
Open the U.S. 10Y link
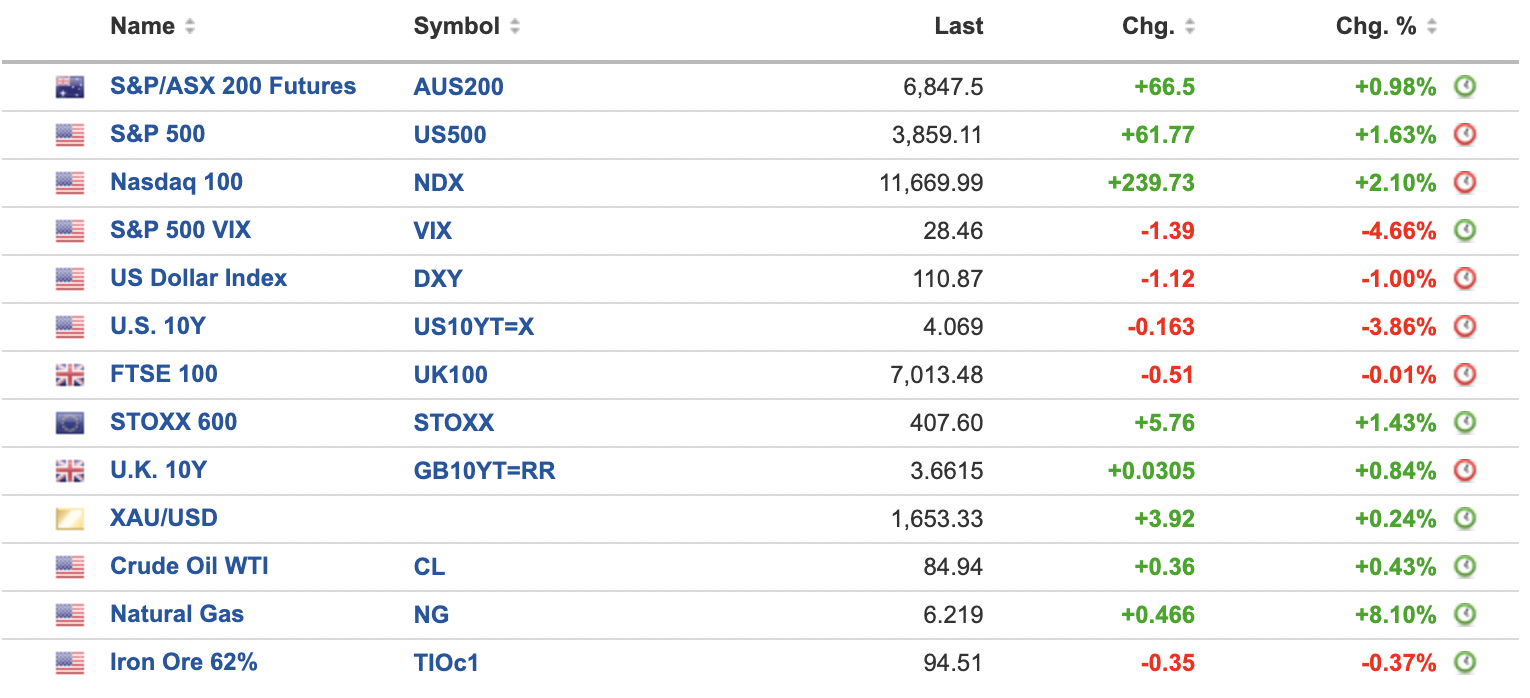pyautogui.click(x=157, y=327)
